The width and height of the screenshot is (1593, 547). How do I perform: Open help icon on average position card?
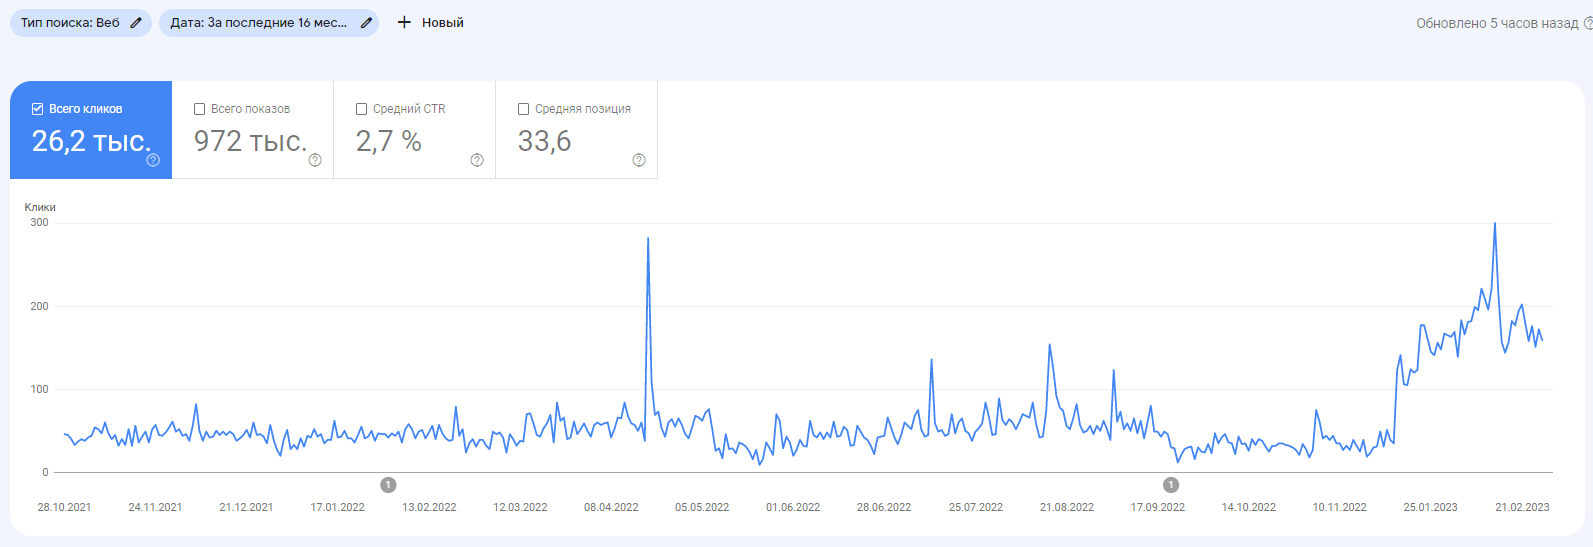[639, 160]
